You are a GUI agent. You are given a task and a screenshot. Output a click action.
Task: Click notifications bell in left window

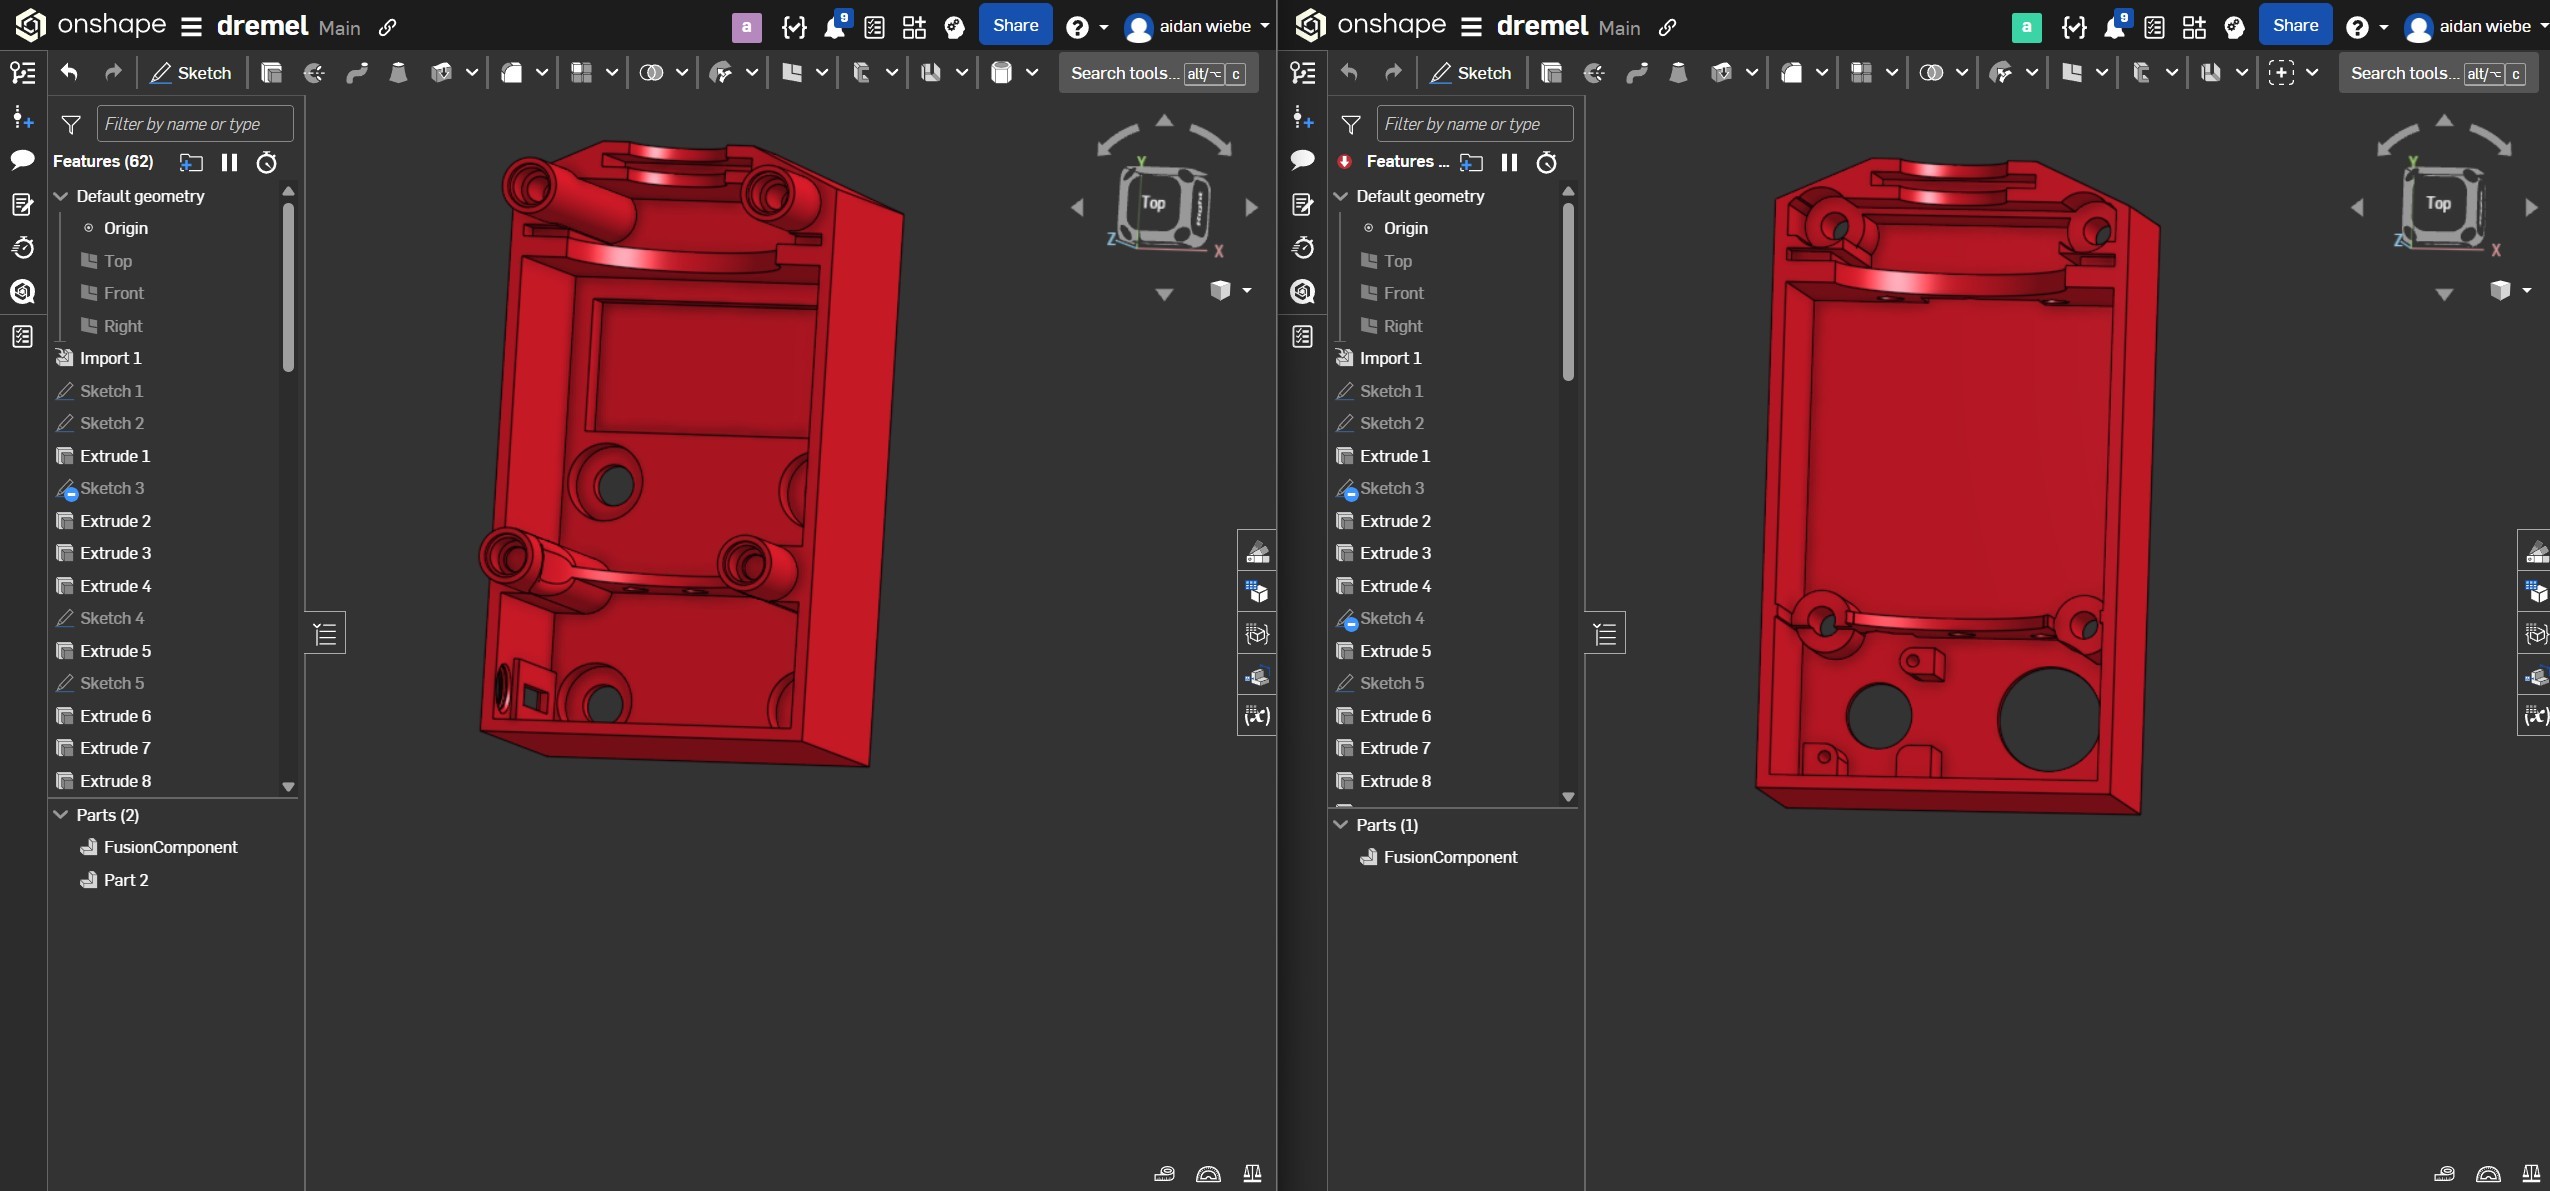(835, 26)
